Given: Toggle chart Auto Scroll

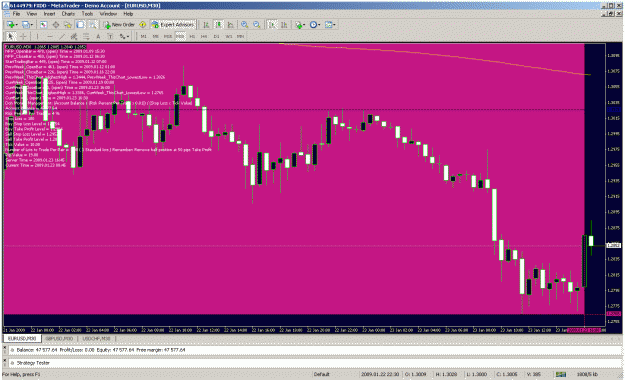Looking at the screenshot, I should click(272, 25).
